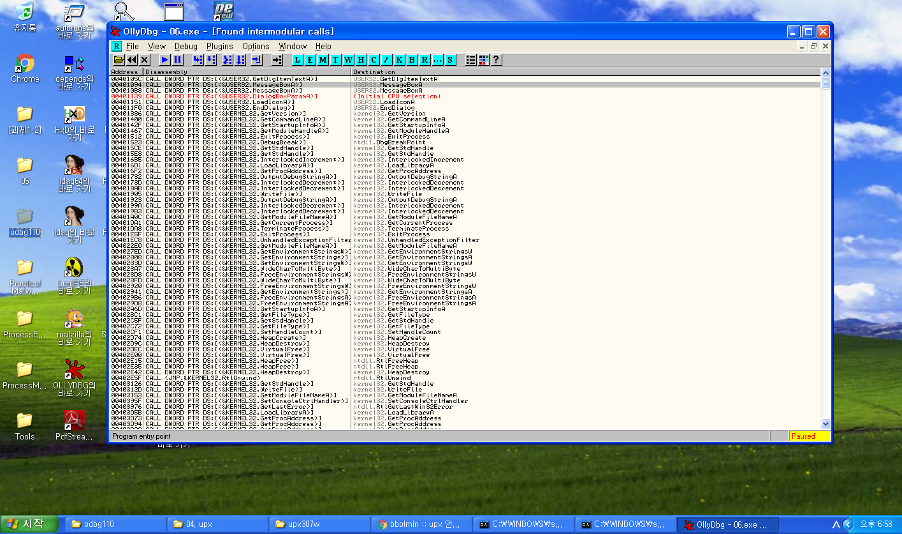
Task: Switch to upx307w taskbar window
Action: [x=319, y=524]
